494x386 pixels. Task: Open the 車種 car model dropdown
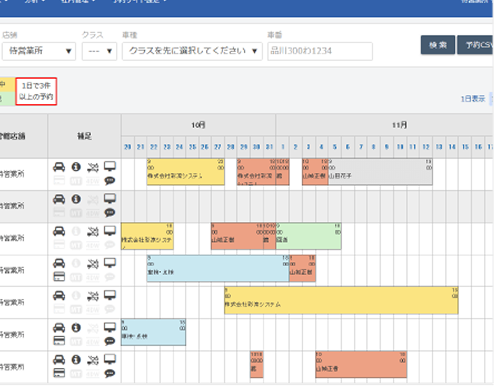(x=192, y=51)
